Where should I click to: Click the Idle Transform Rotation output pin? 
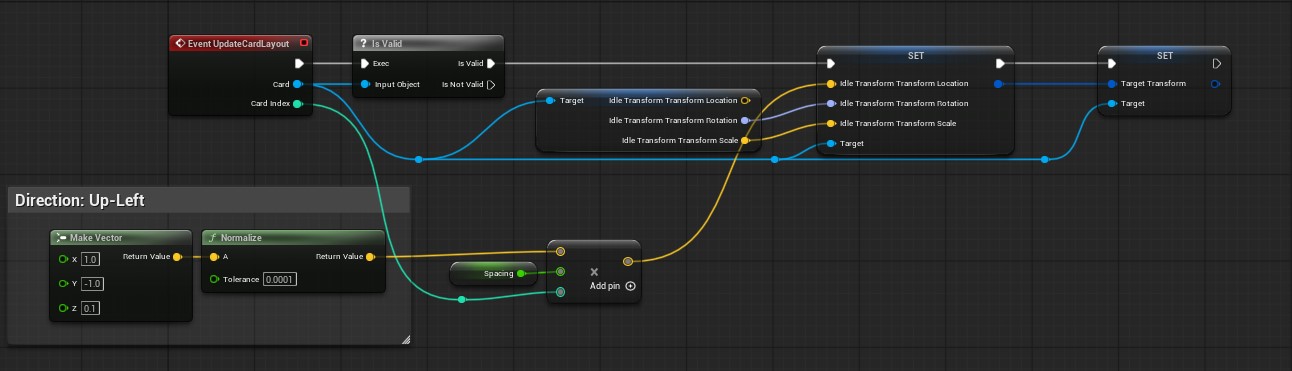745,121
